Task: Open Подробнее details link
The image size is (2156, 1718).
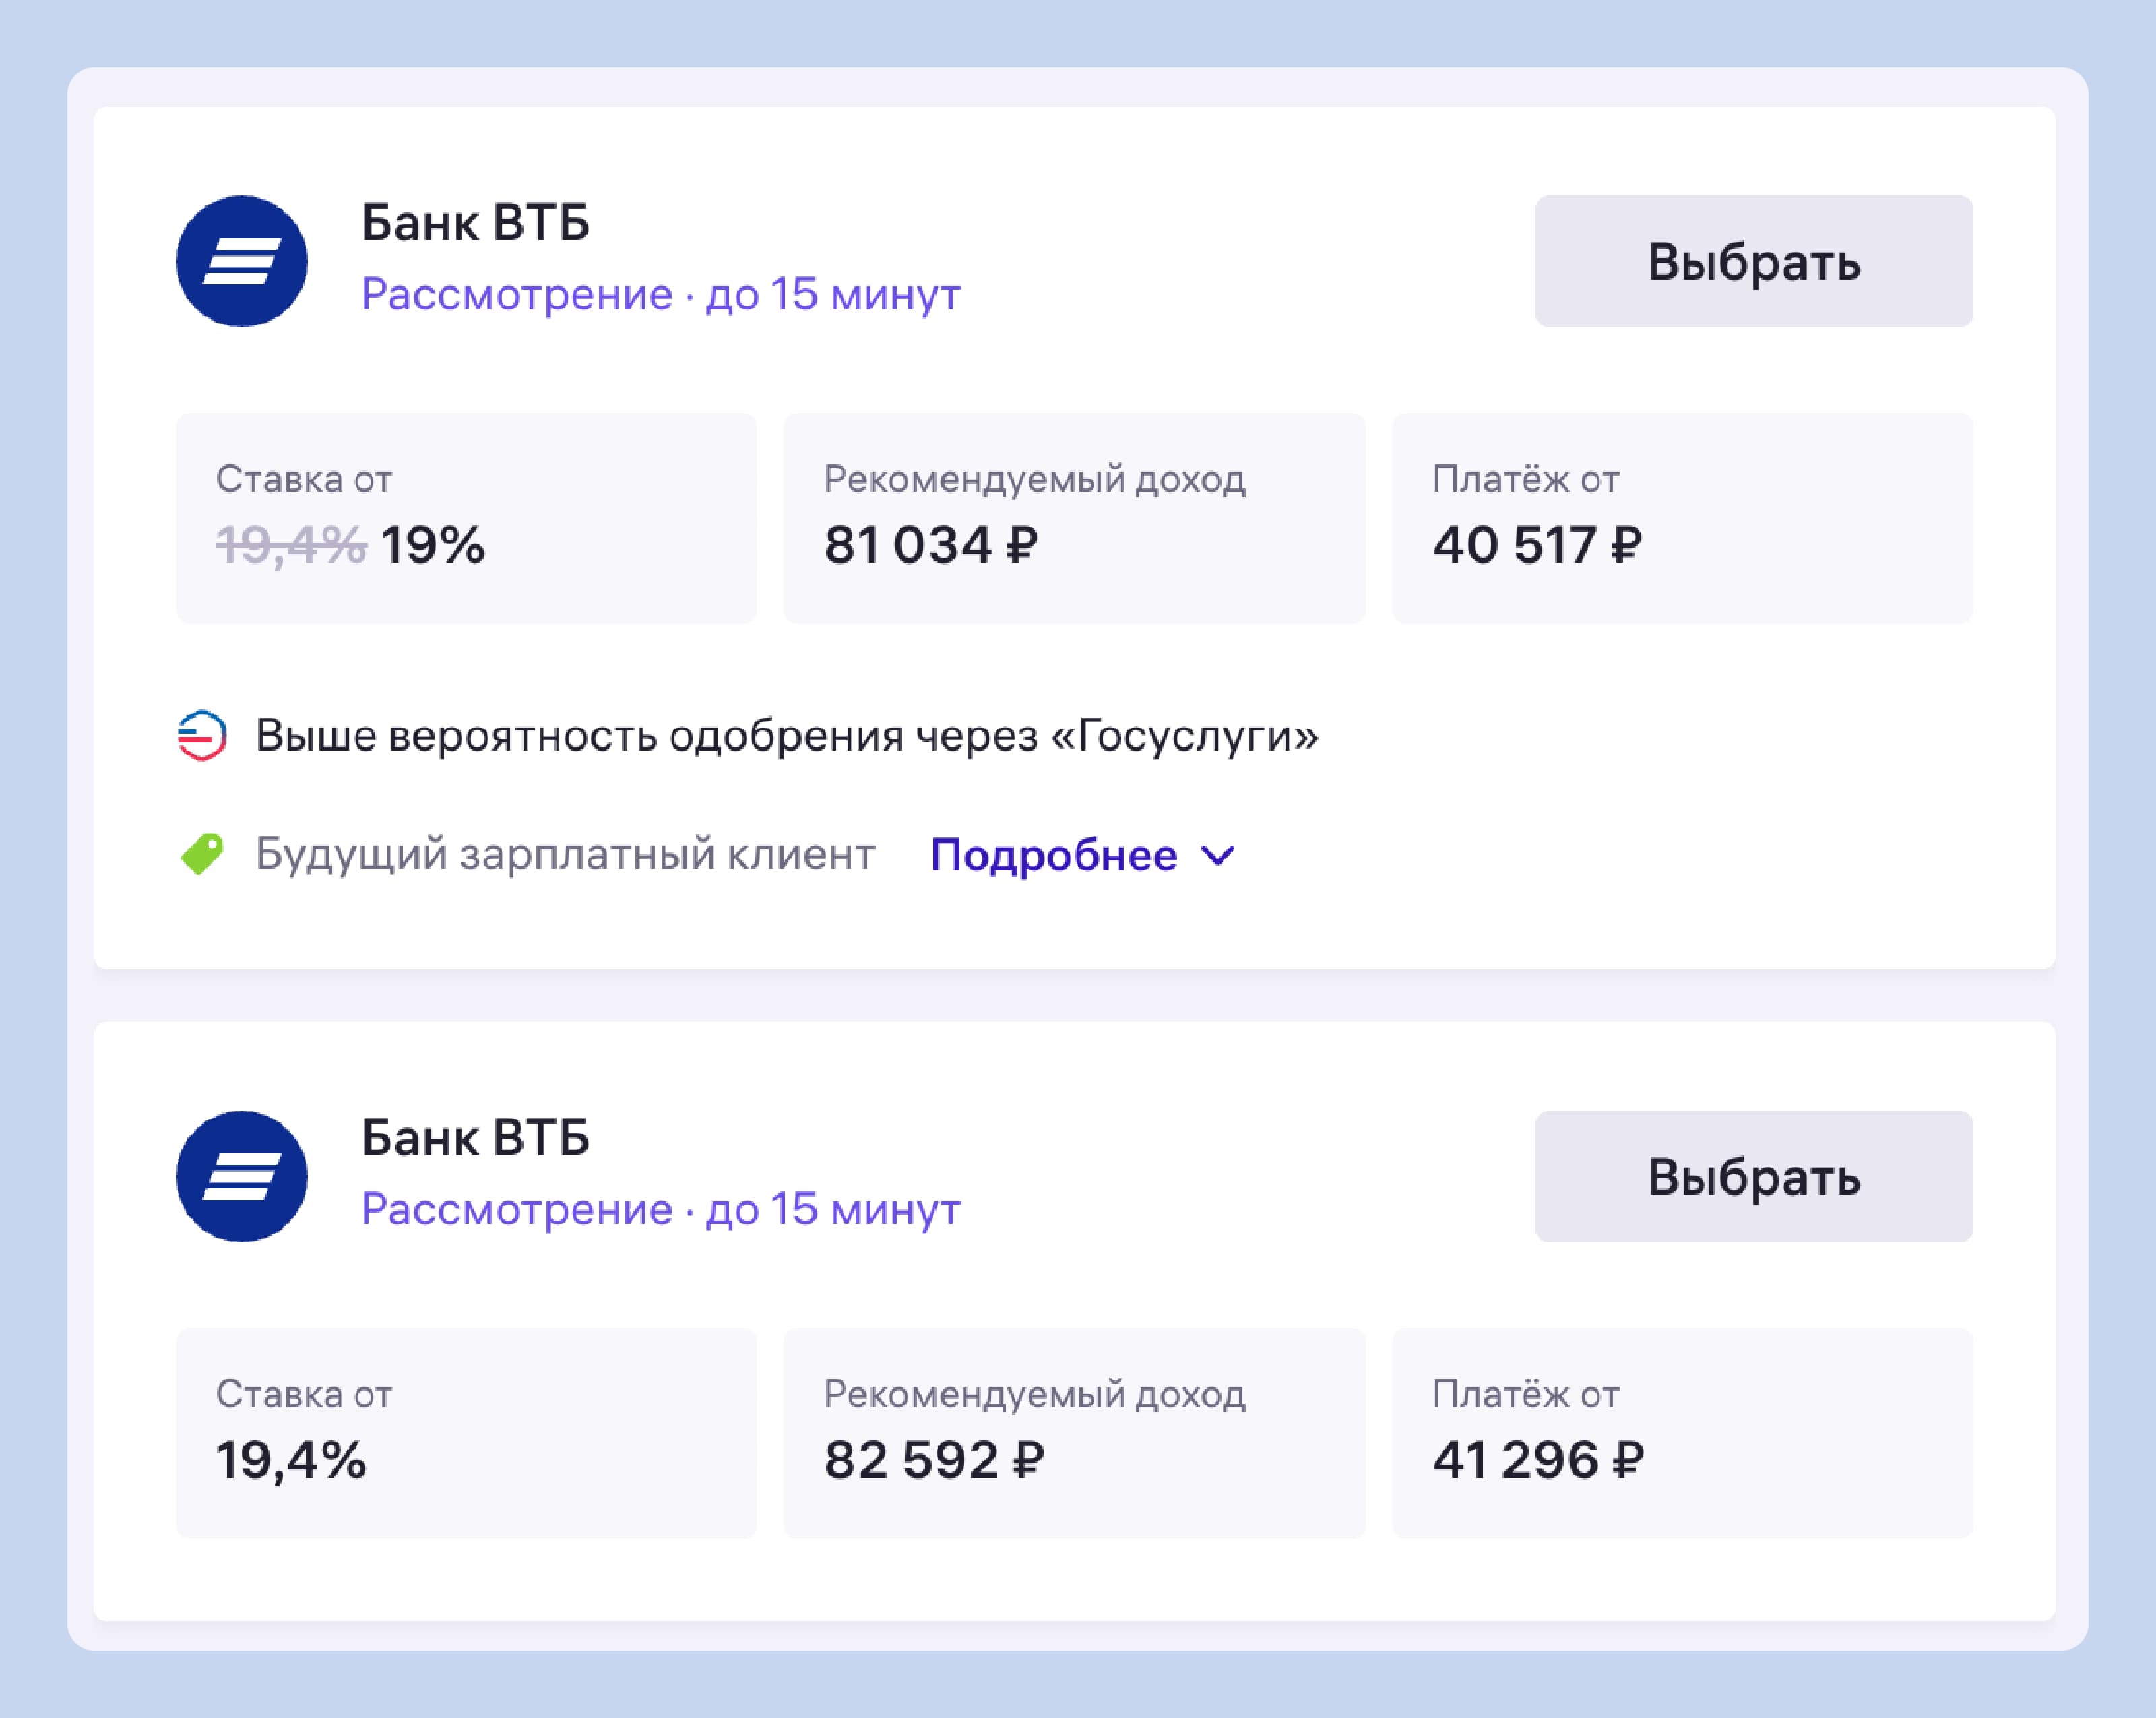Action: pyautogui.click(x=1054, y=855)
